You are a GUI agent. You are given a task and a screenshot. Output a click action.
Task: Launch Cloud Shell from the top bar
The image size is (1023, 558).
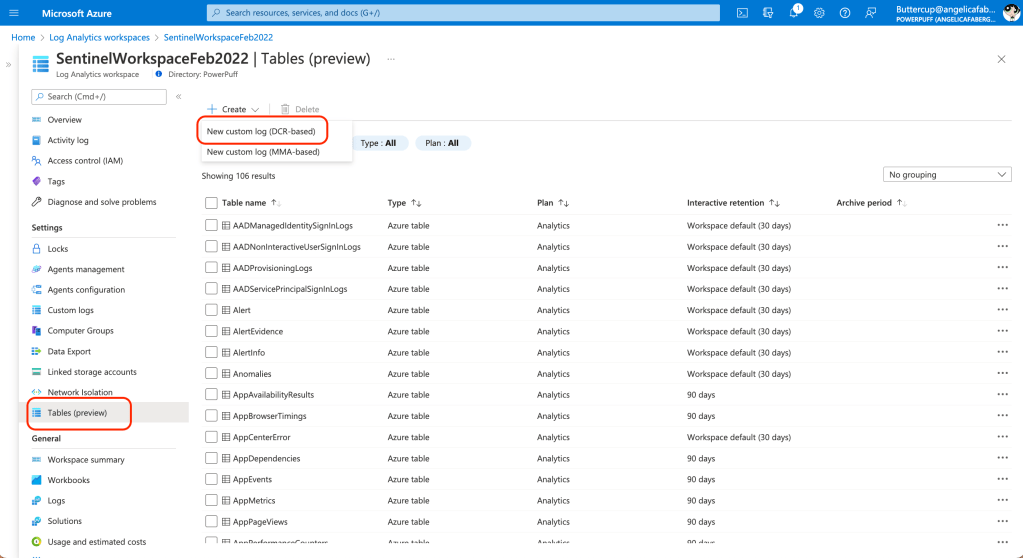pyautogui.click(x=742, y=13)
